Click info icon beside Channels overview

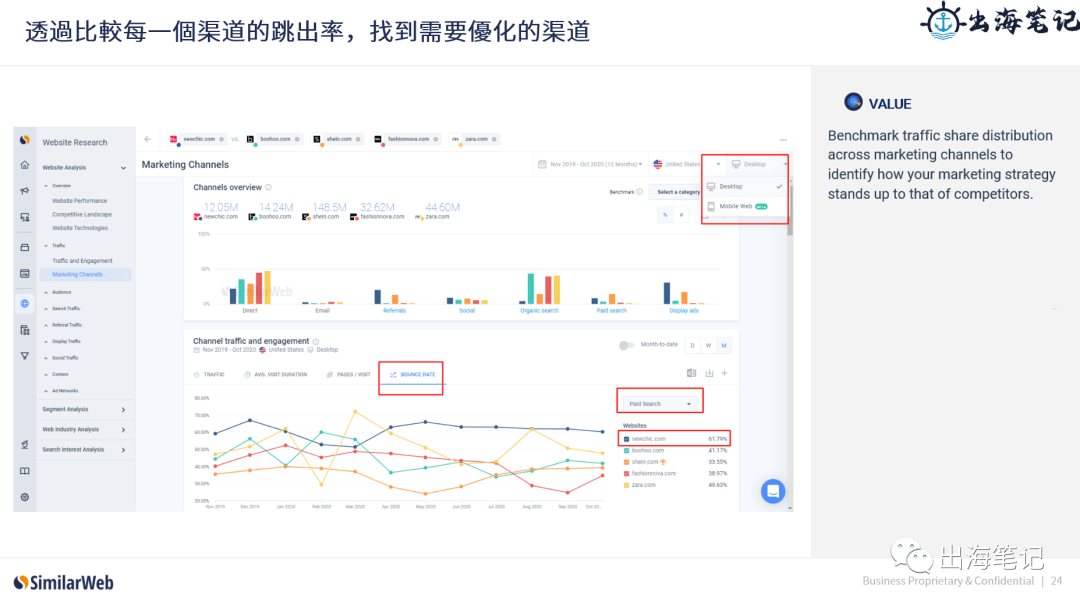coord(269,187)
